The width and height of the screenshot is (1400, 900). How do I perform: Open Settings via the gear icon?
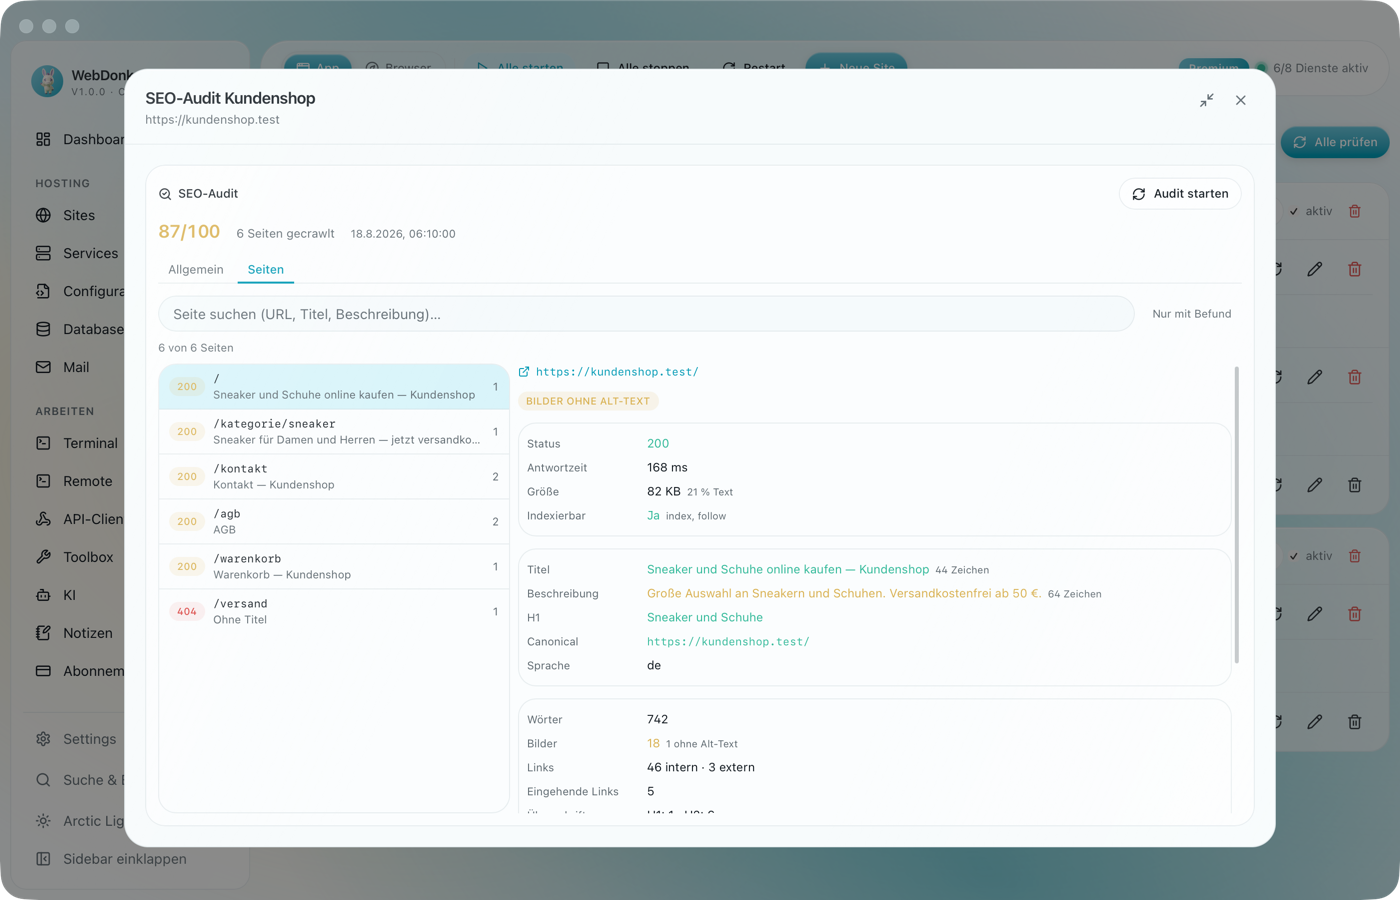(43, 739)
